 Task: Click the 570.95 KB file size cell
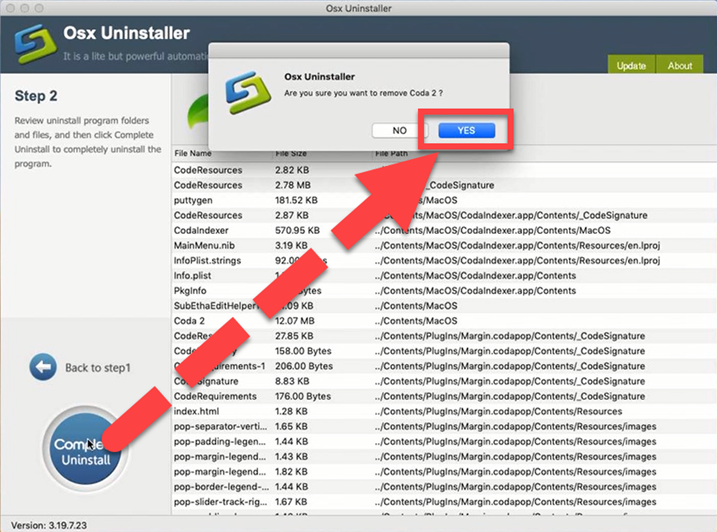tap(297, 230)
